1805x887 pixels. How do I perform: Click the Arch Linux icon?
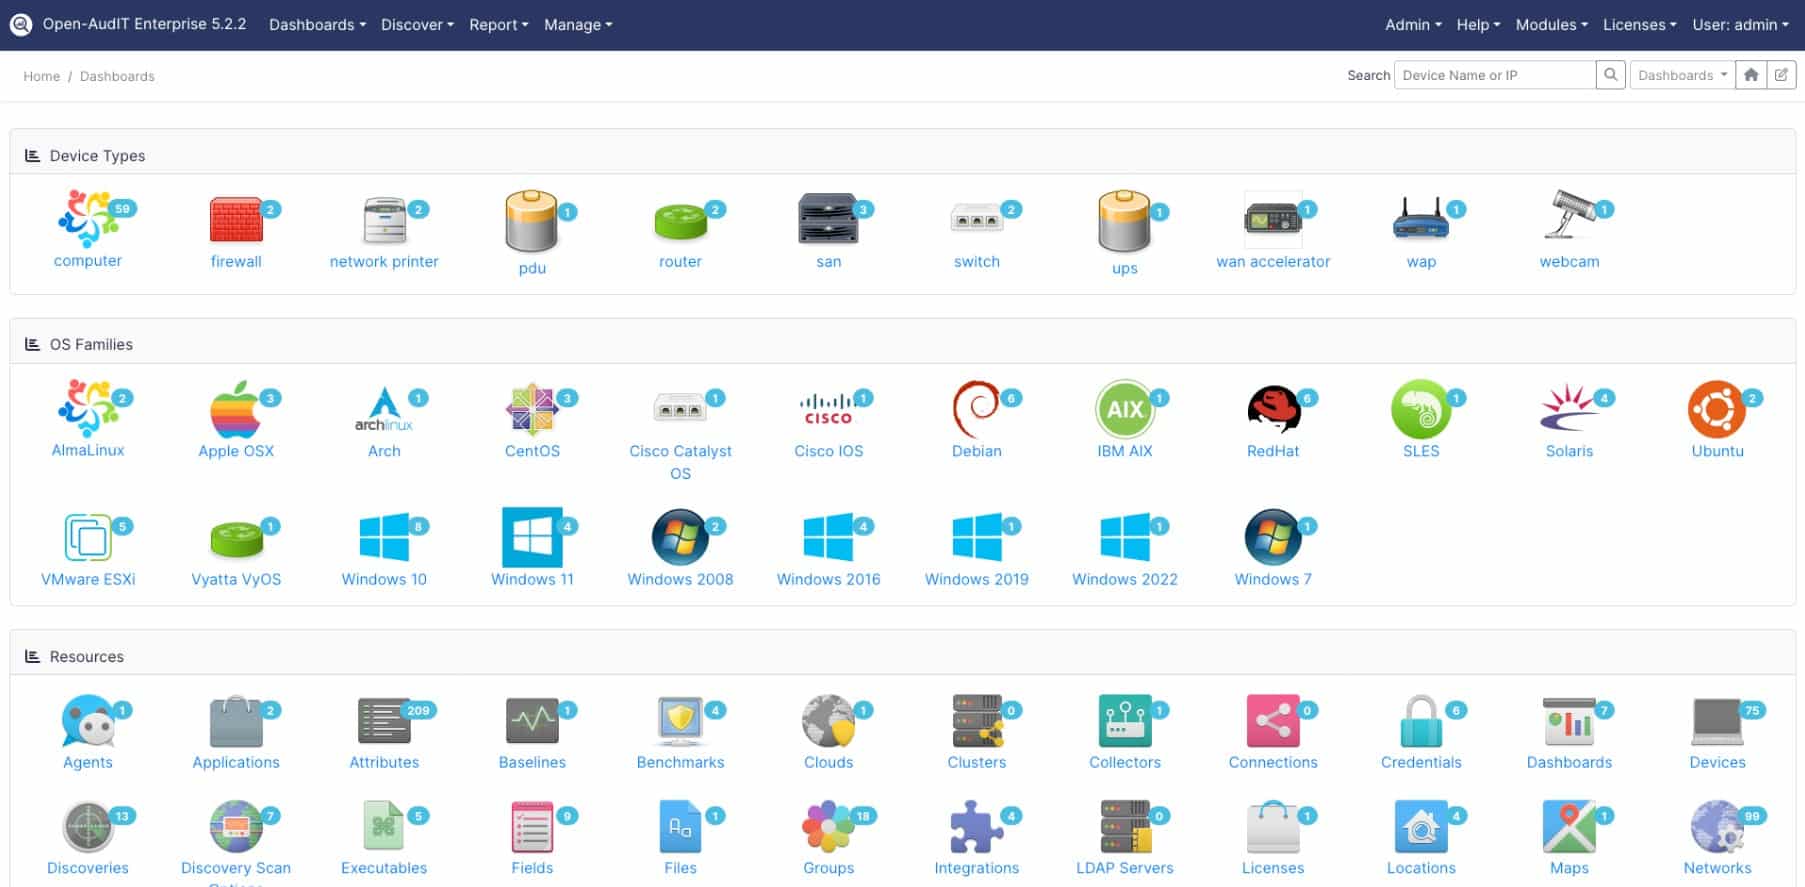(x=384, y=409)
